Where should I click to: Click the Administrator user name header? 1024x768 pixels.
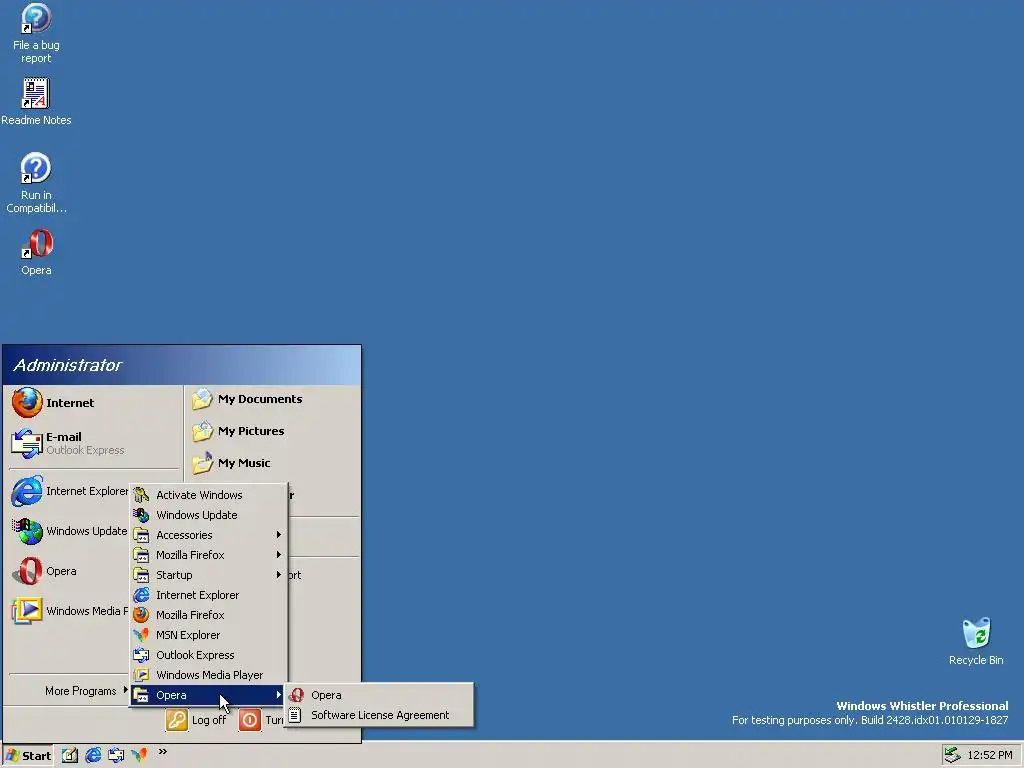[x=67, y=365]
